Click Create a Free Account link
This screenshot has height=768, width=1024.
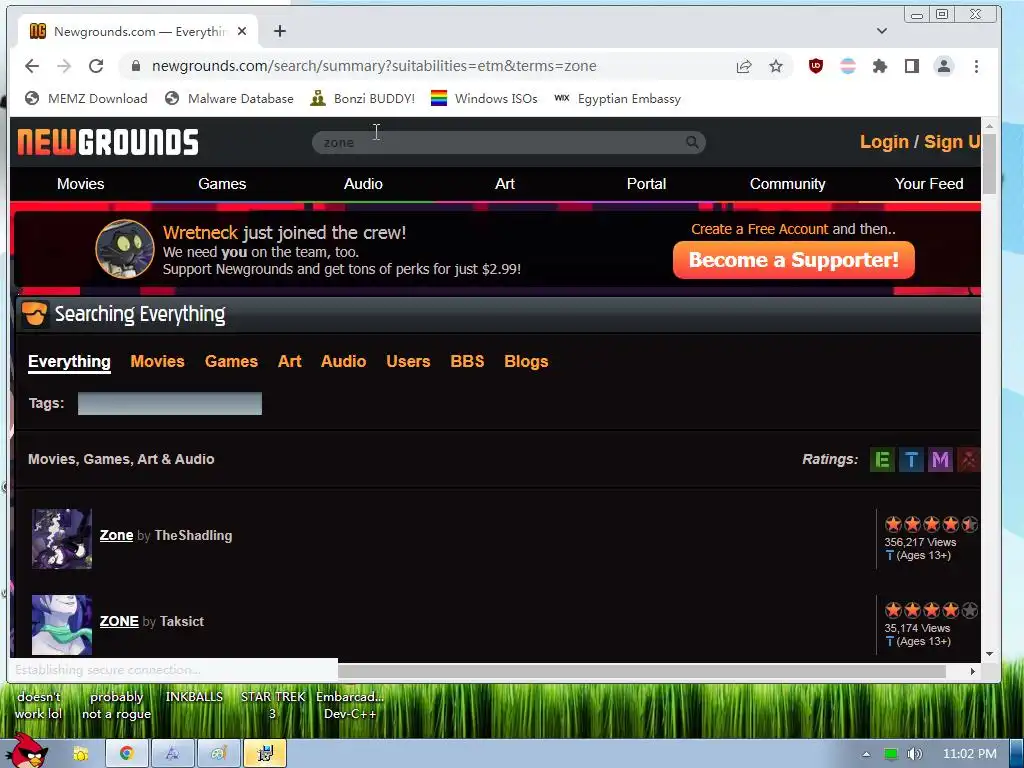coord(760,229)
